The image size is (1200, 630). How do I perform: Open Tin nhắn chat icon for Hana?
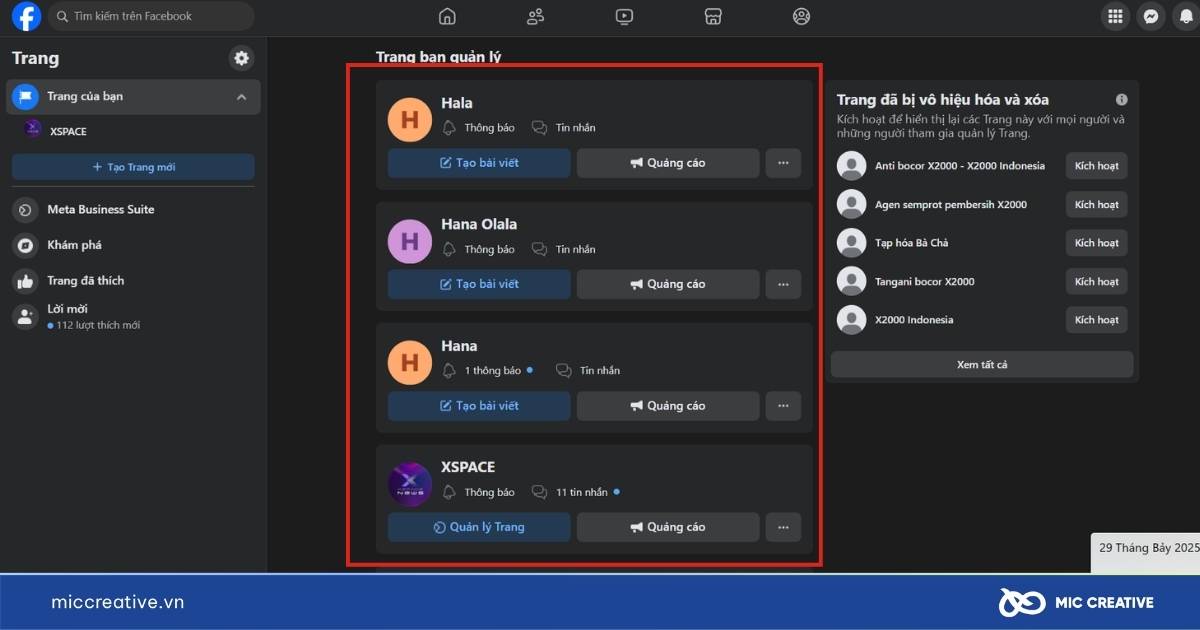[563, 370]
